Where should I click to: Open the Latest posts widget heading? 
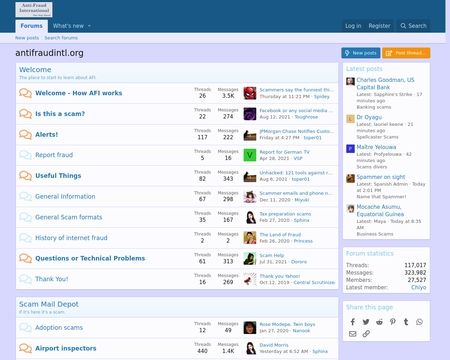coord(364,69)
